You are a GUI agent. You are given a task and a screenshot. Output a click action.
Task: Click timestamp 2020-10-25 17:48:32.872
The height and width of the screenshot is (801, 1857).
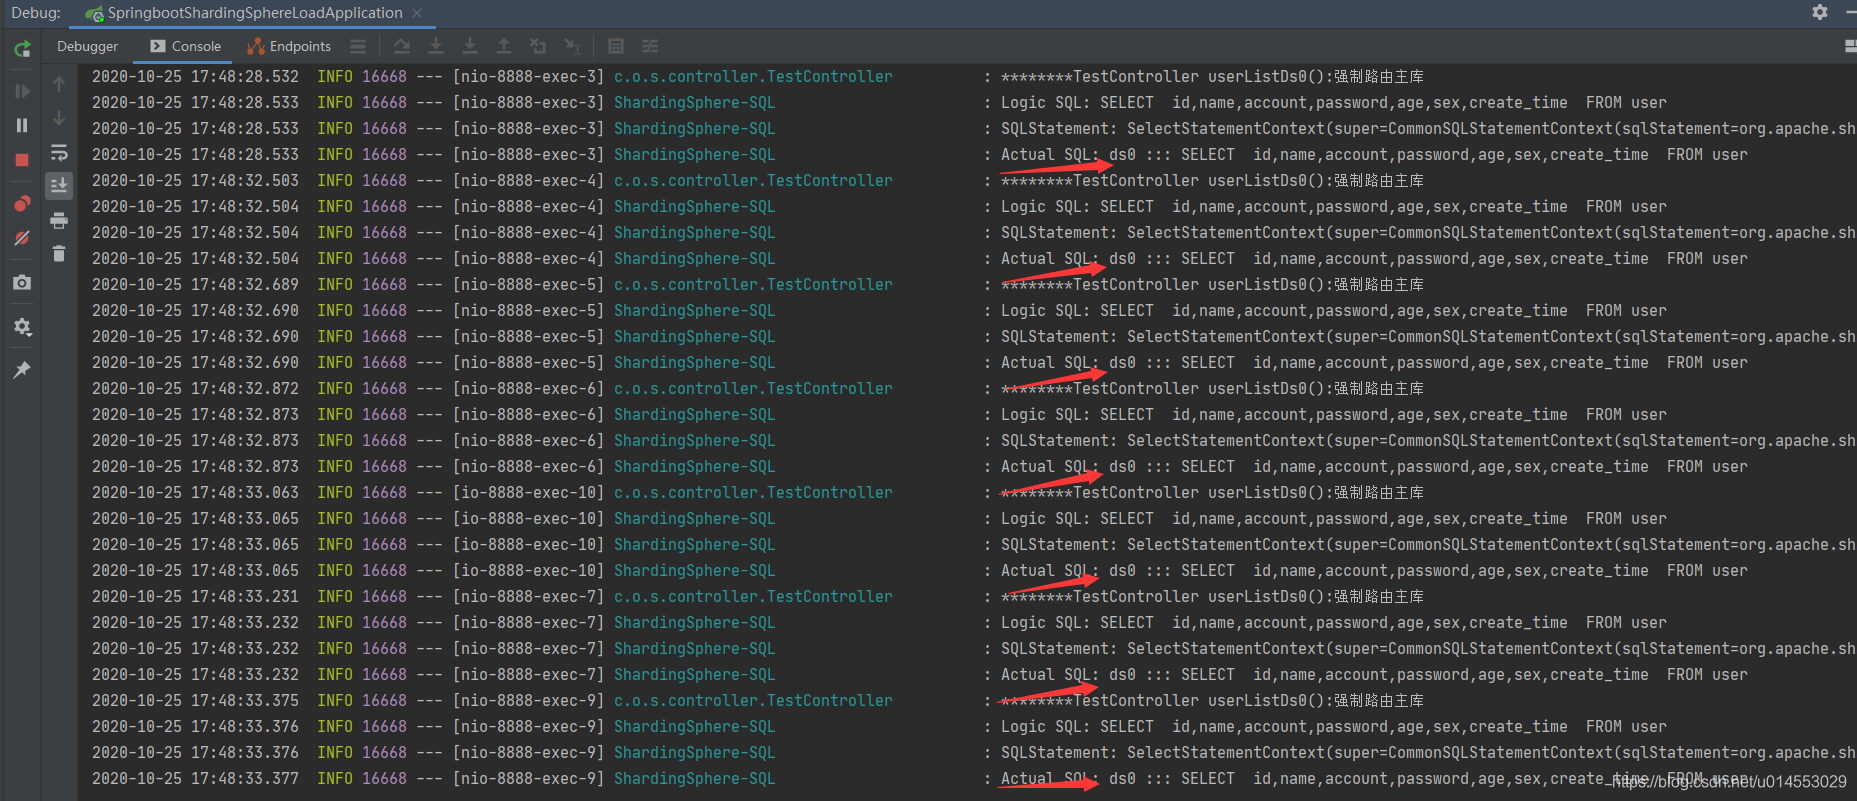pyautogui.click(x=195, y=388)
